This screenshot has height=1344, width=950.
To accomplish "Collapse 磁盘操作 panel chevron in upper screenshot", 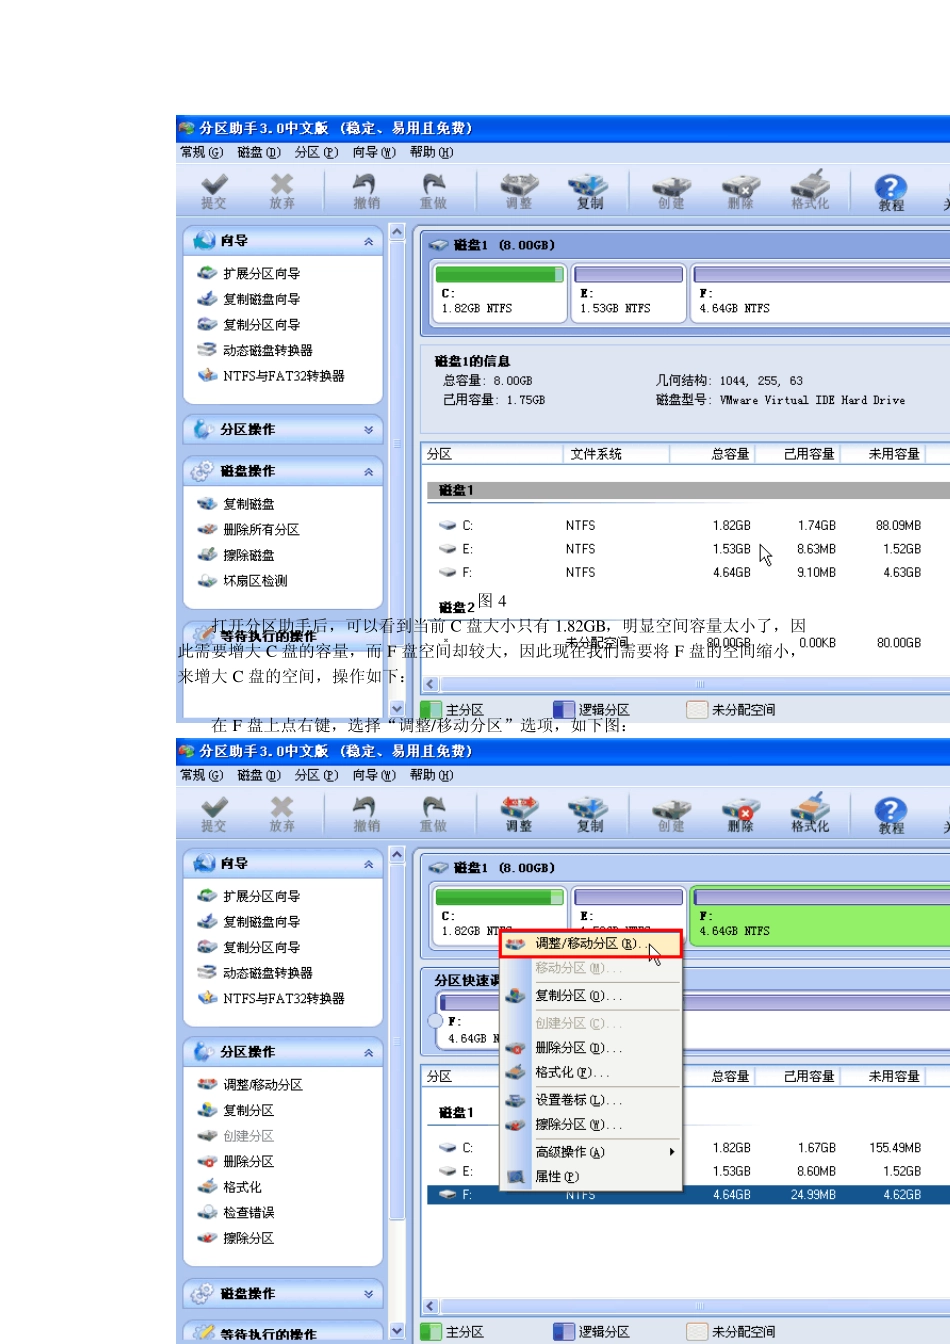I will pos(368,471).
